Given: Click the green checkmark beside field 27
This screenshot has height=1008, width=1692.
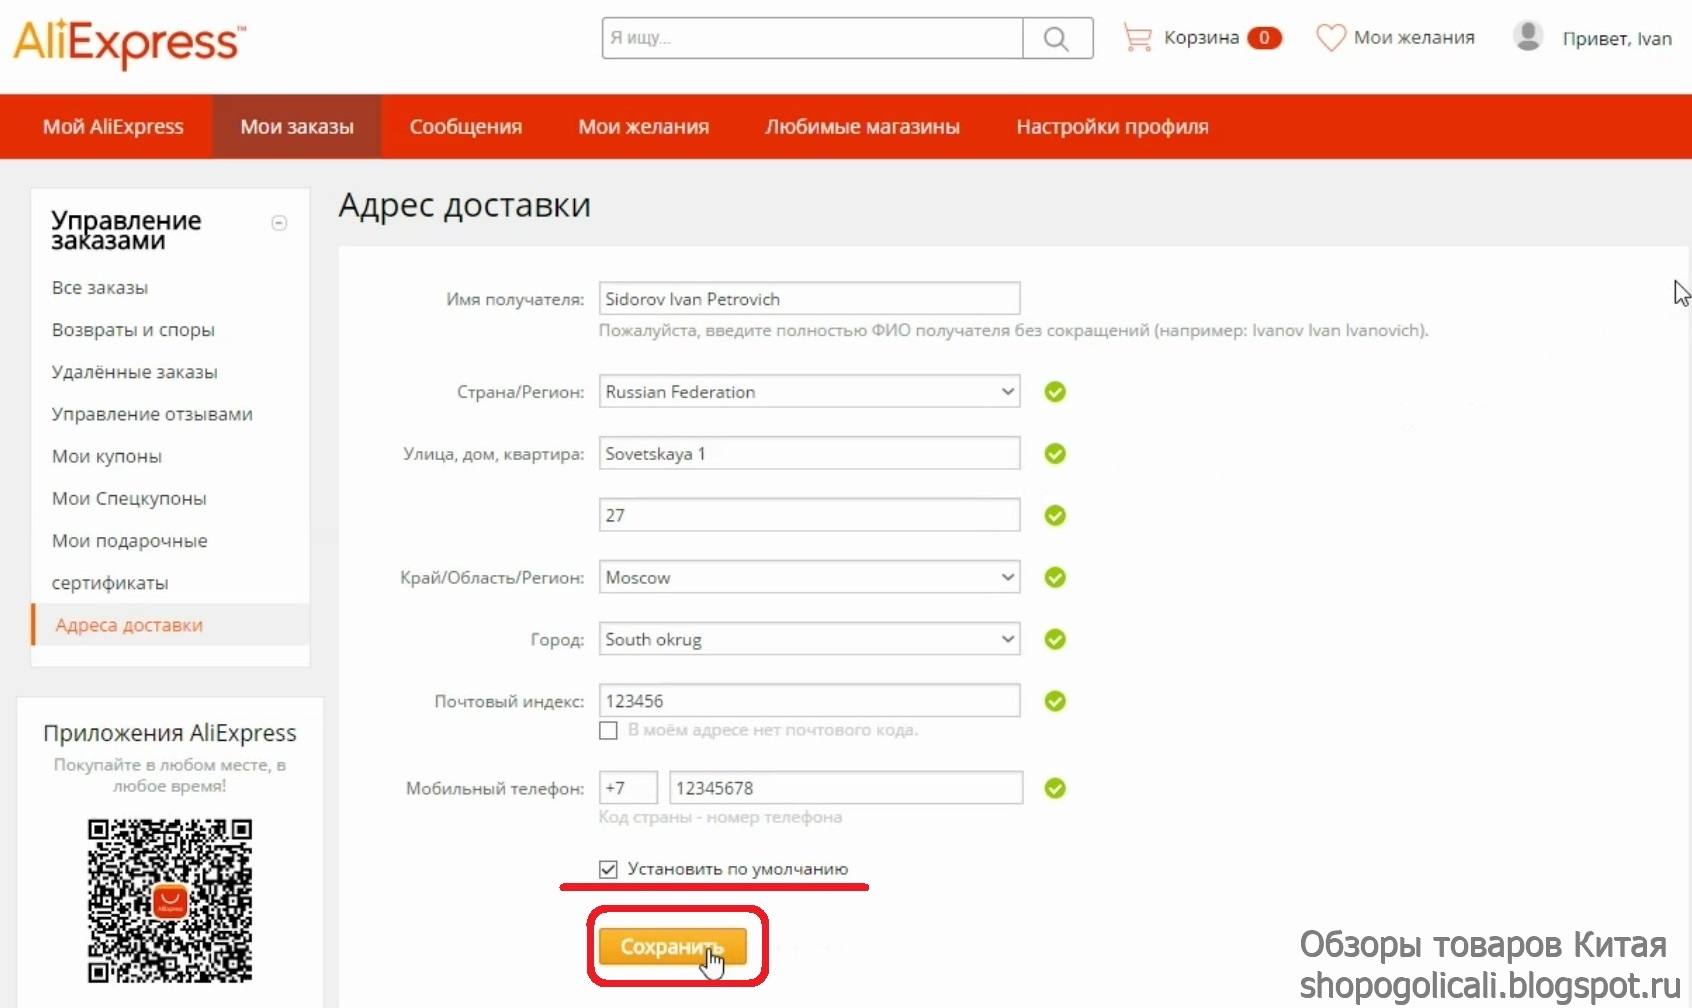Looking at the screenshot, I should coord(1055,515).
